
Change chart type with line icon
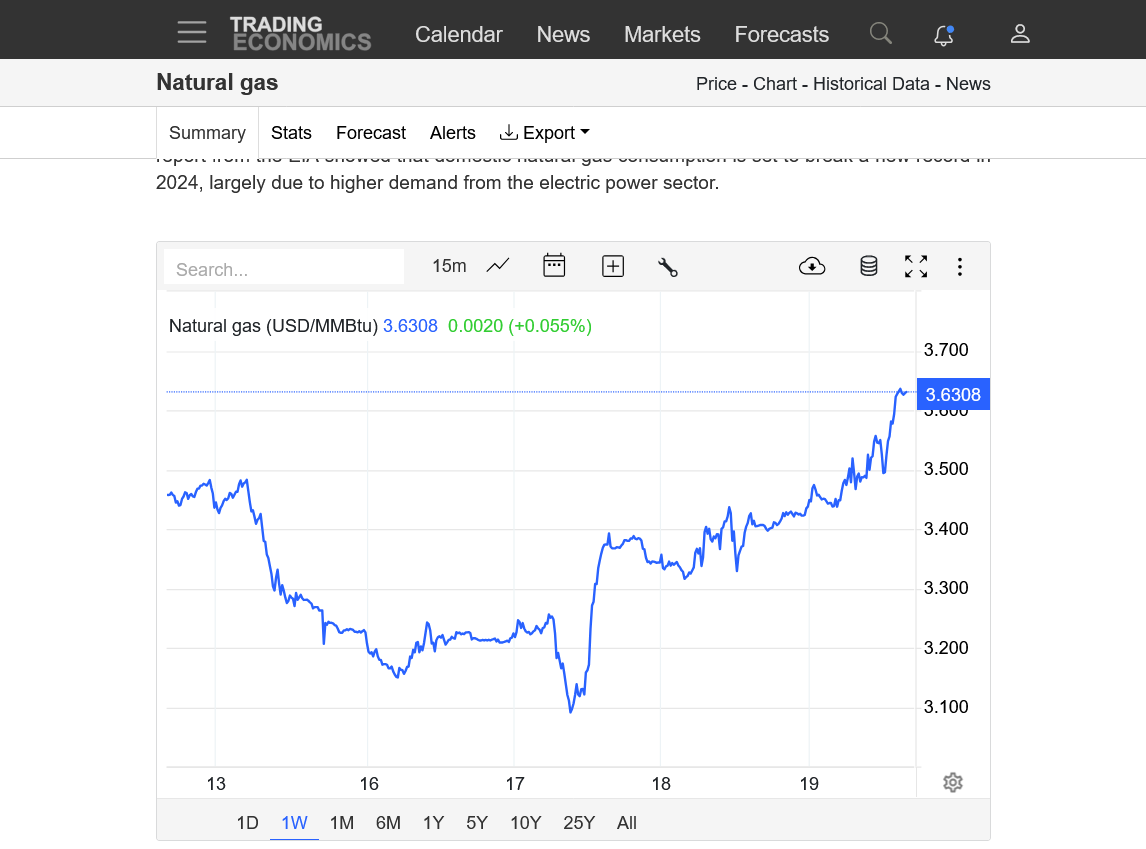coord(498,266)
